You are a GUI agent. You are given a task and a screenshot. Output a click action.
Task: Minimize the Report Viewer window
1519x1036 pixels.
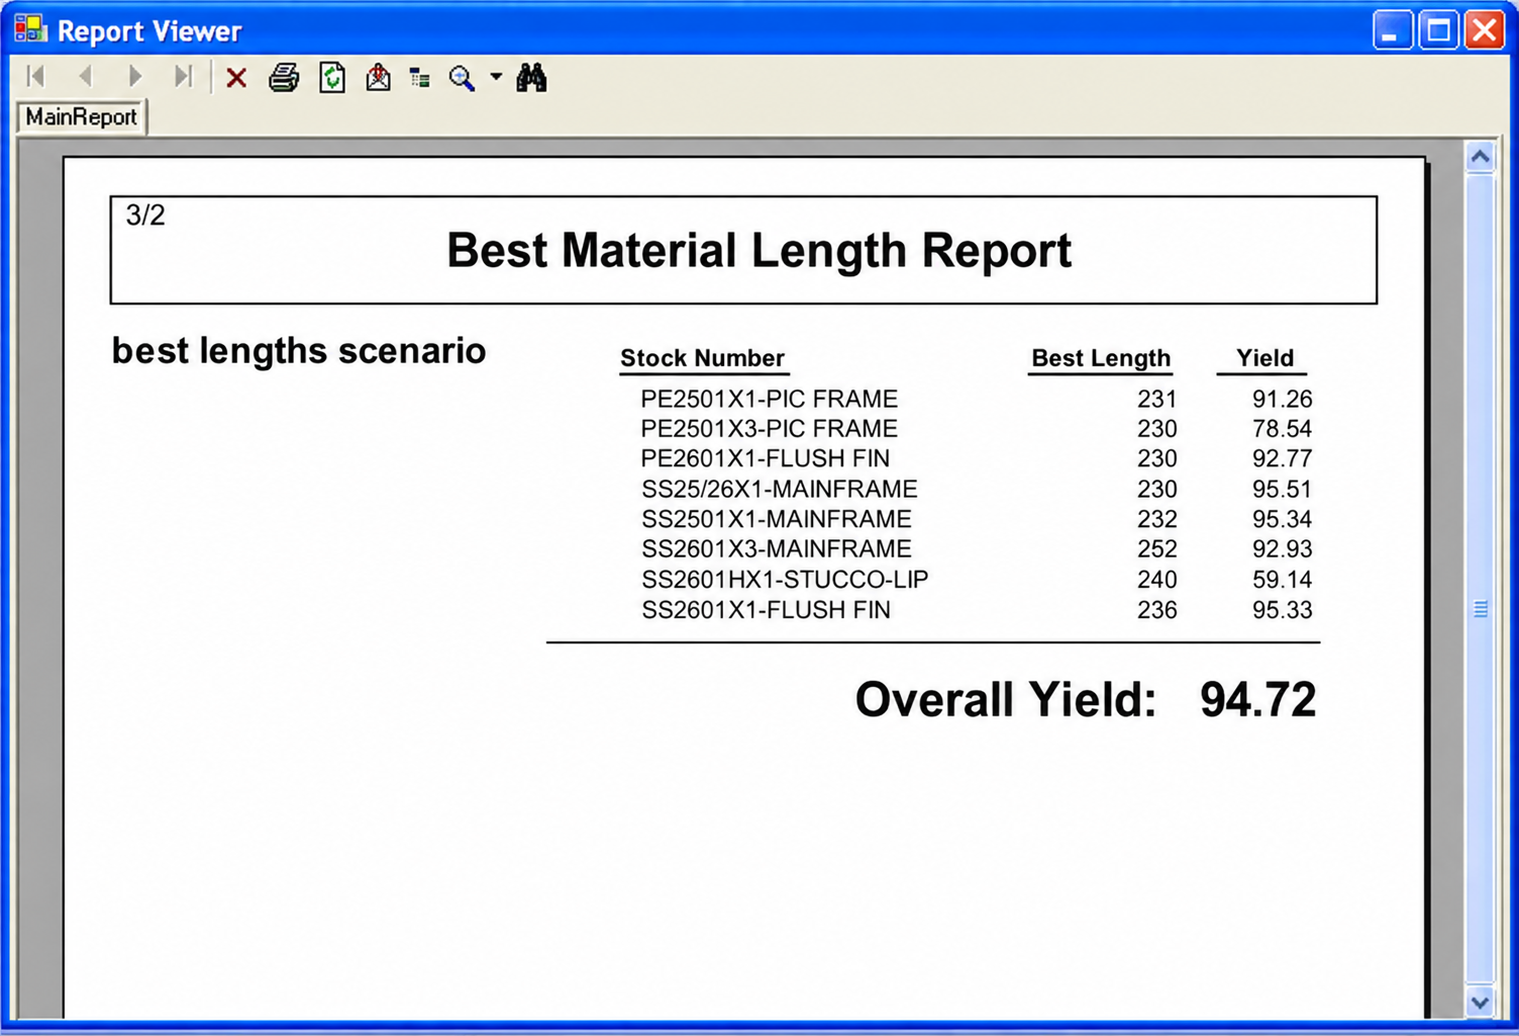1392,30
